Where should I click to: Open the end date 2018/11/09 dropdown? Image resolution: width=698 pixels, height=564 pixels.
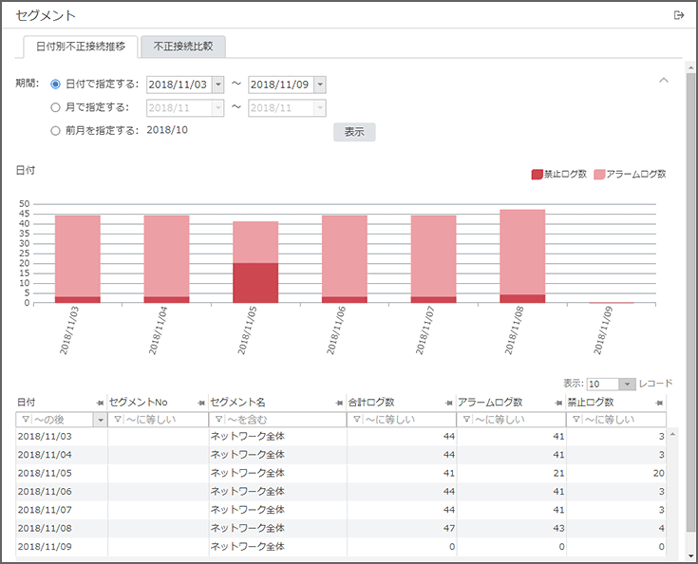[x=319, y=85]
